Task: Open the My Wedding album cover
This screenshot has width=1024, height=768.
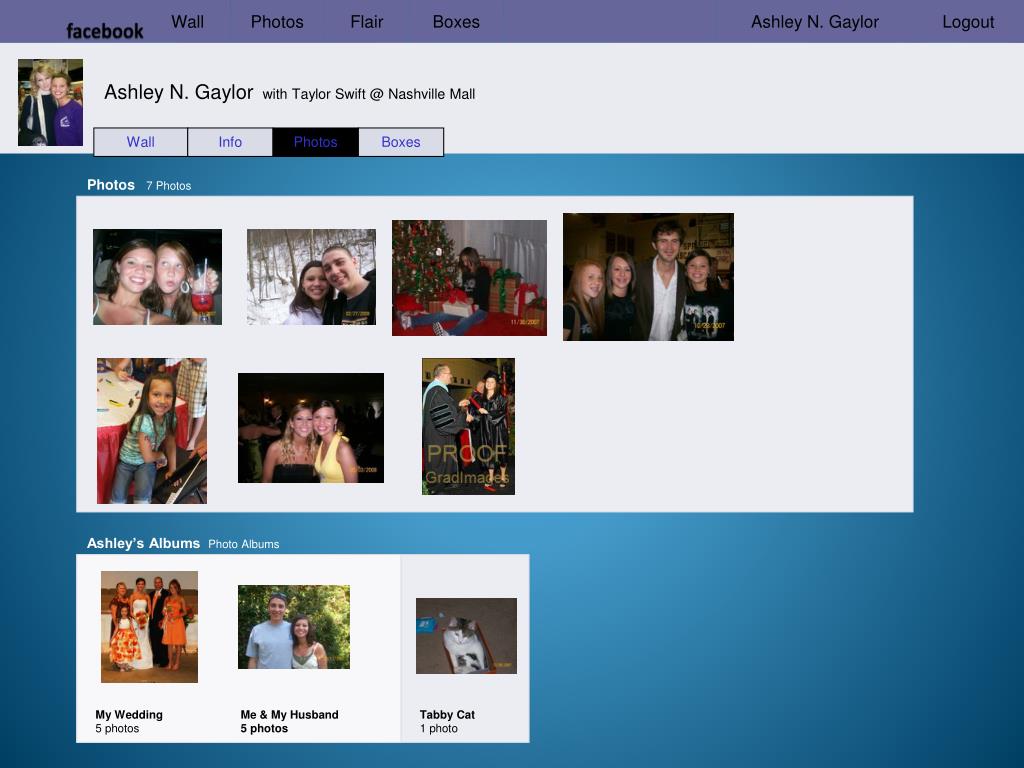Action: (x=150, y=627)
